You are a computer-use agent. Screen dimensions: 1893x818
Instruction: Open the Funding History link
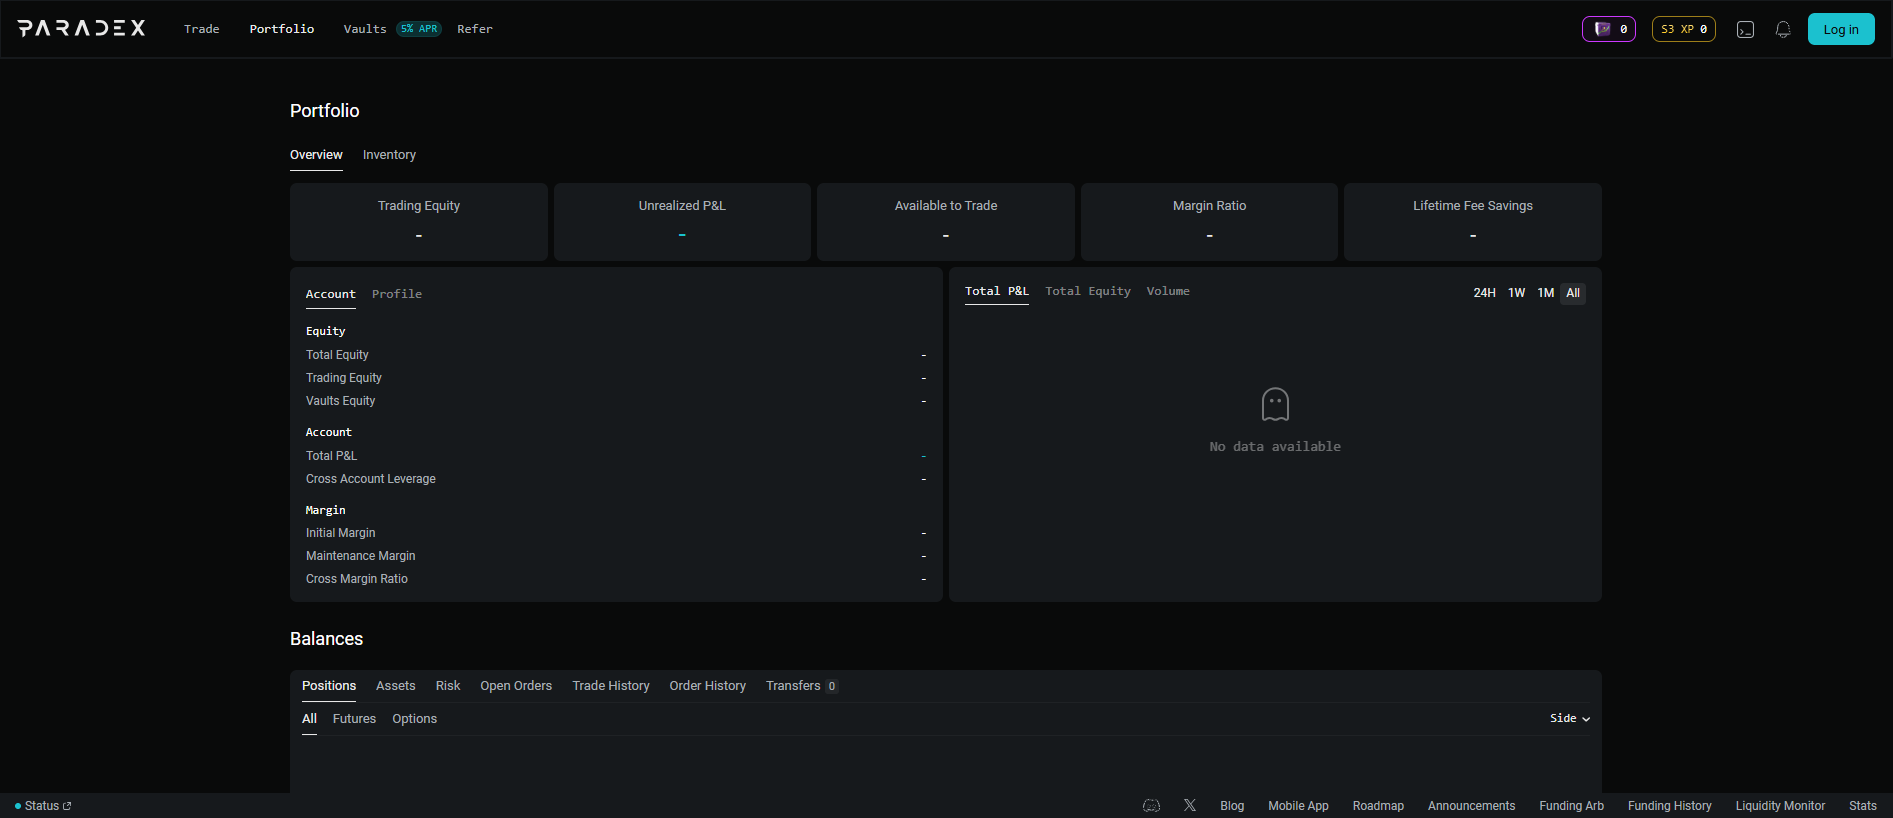tap(1669, 806)
